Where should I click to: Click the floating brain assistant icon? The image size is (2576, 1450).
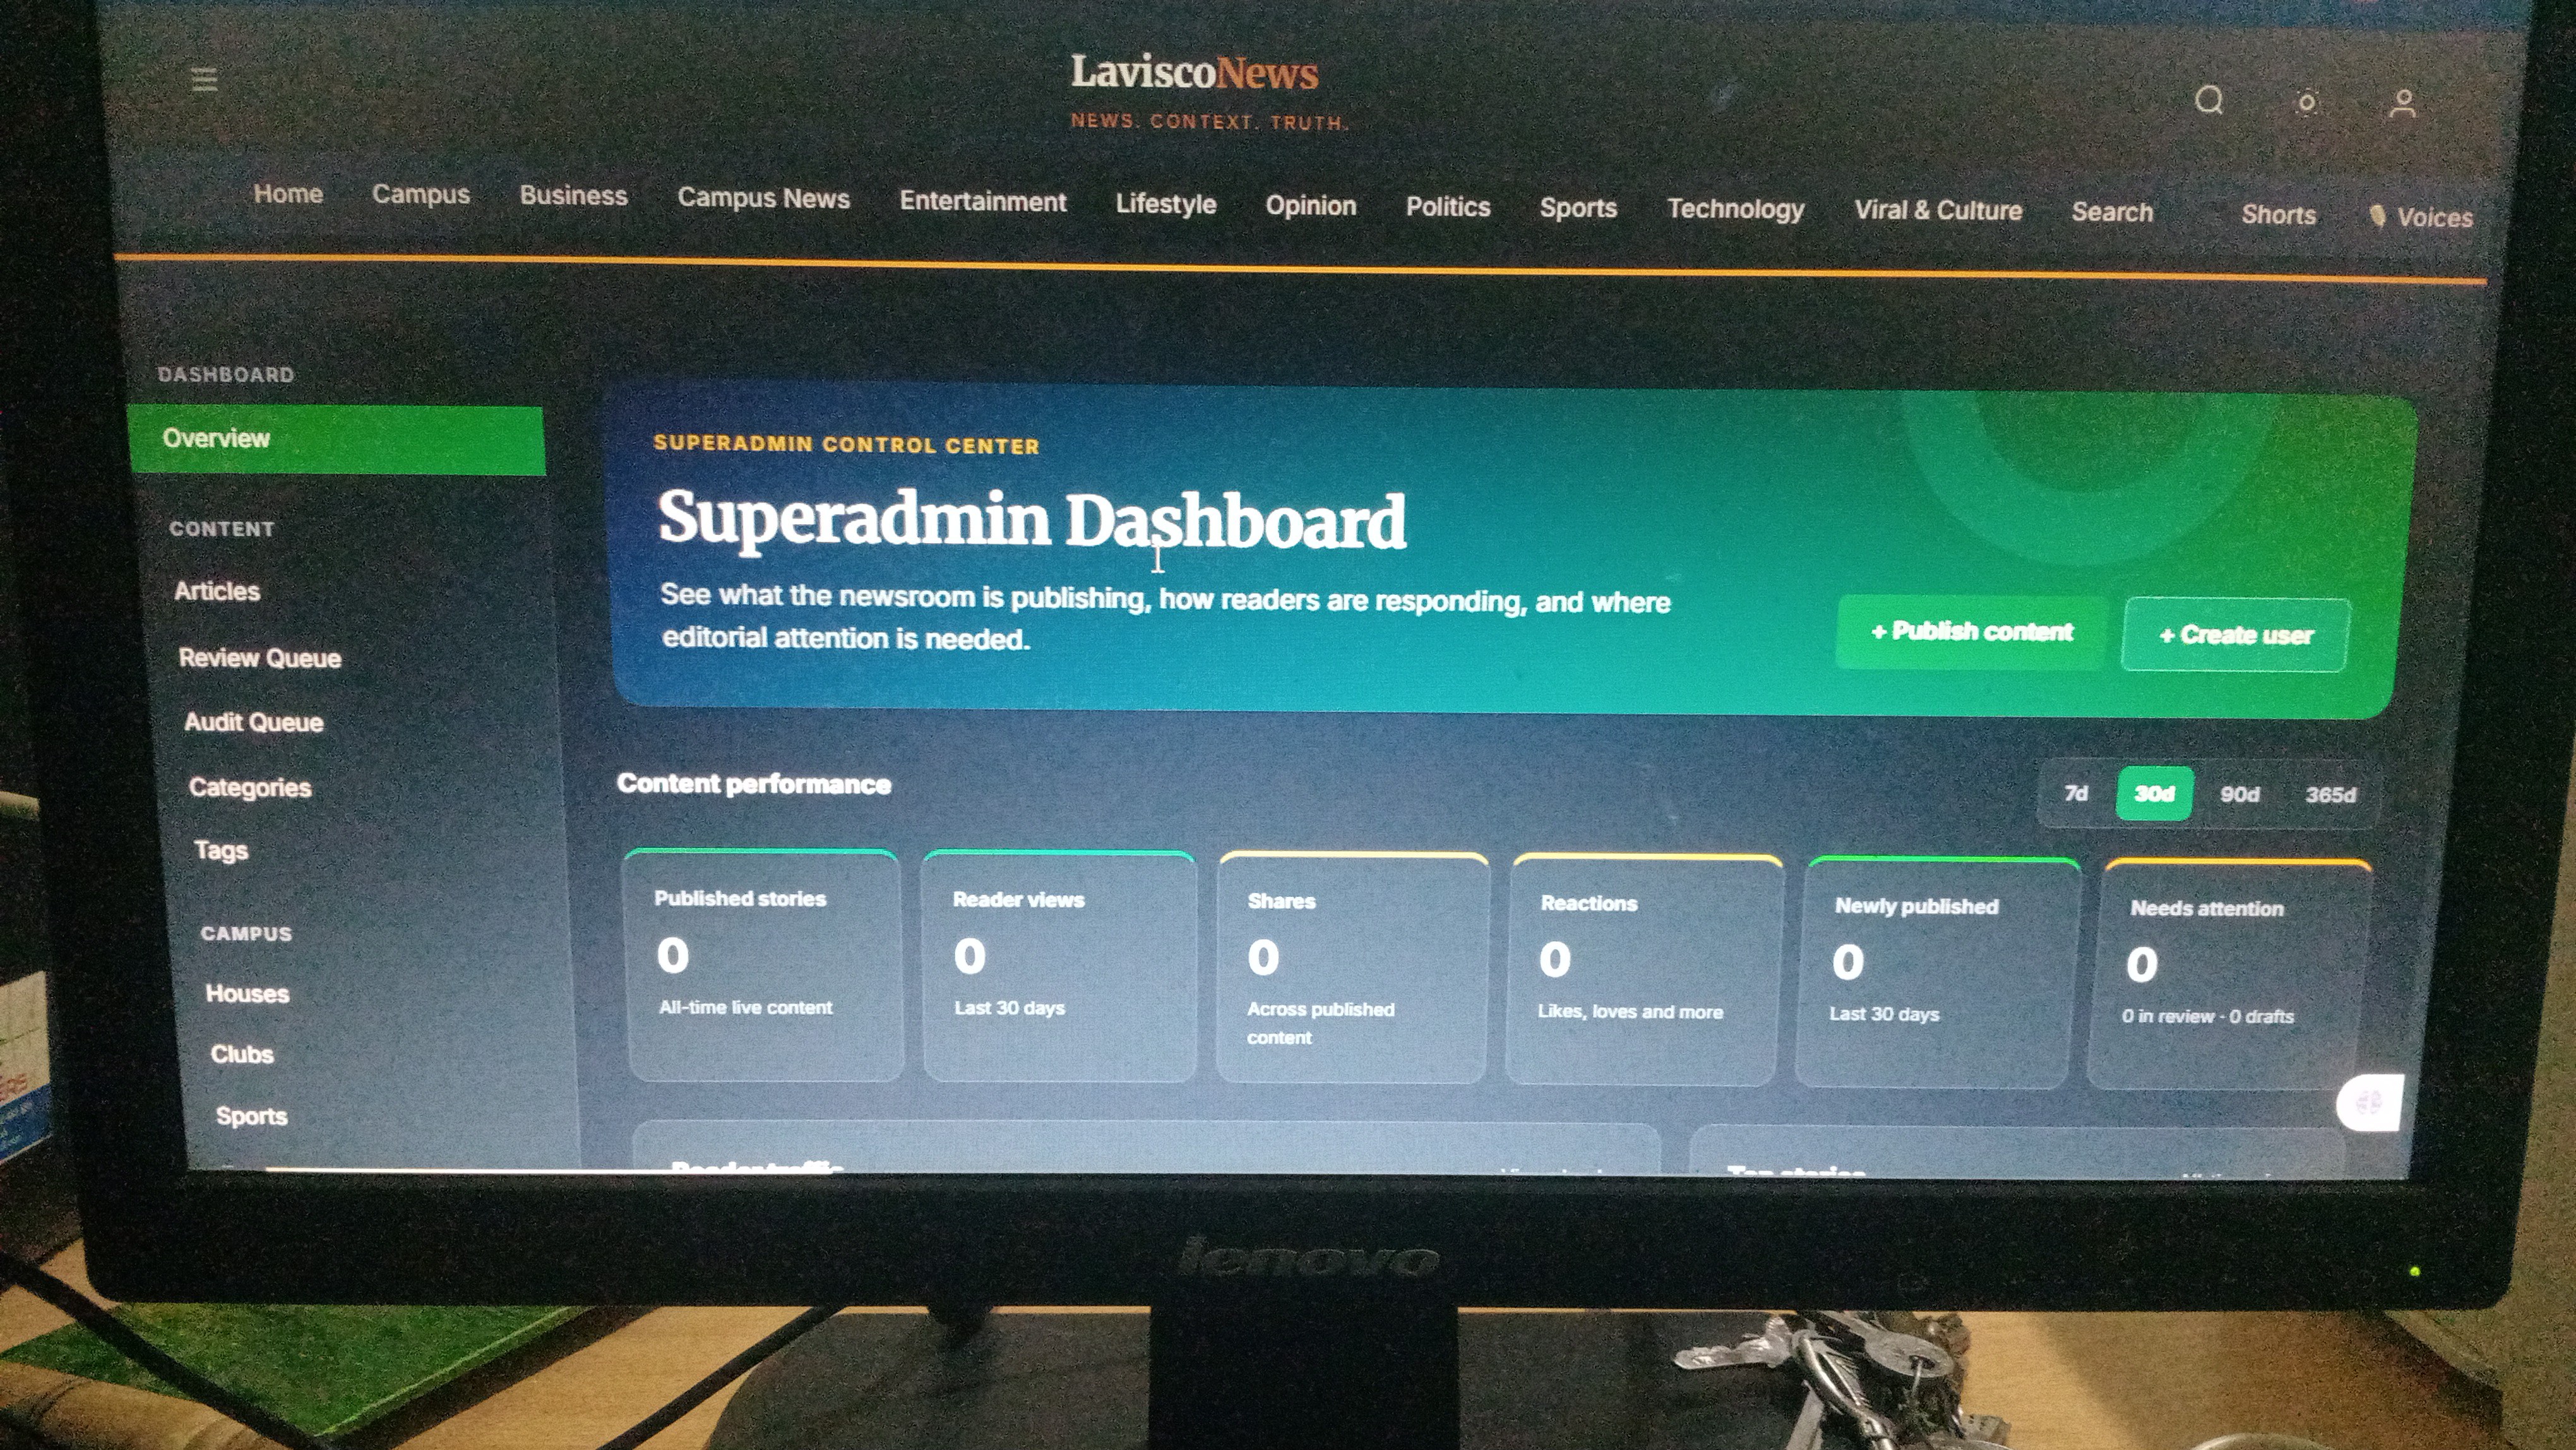pos(2369,1103)
